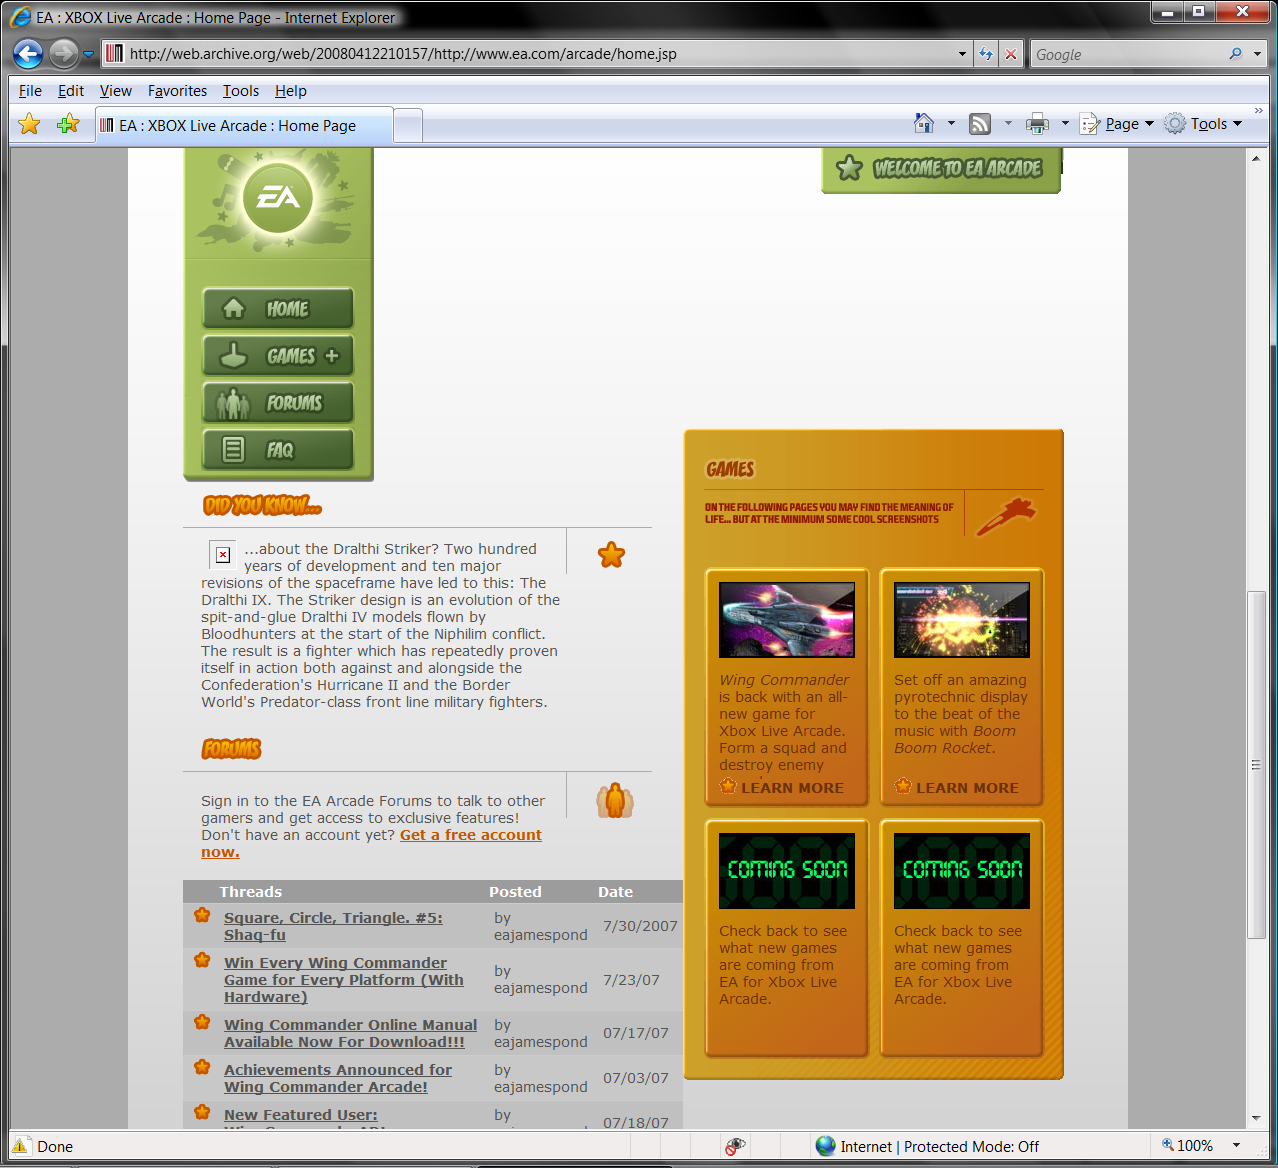Click the search magnifier icon
This screenshot has height=1168, width=1278.
(1236, 54)
